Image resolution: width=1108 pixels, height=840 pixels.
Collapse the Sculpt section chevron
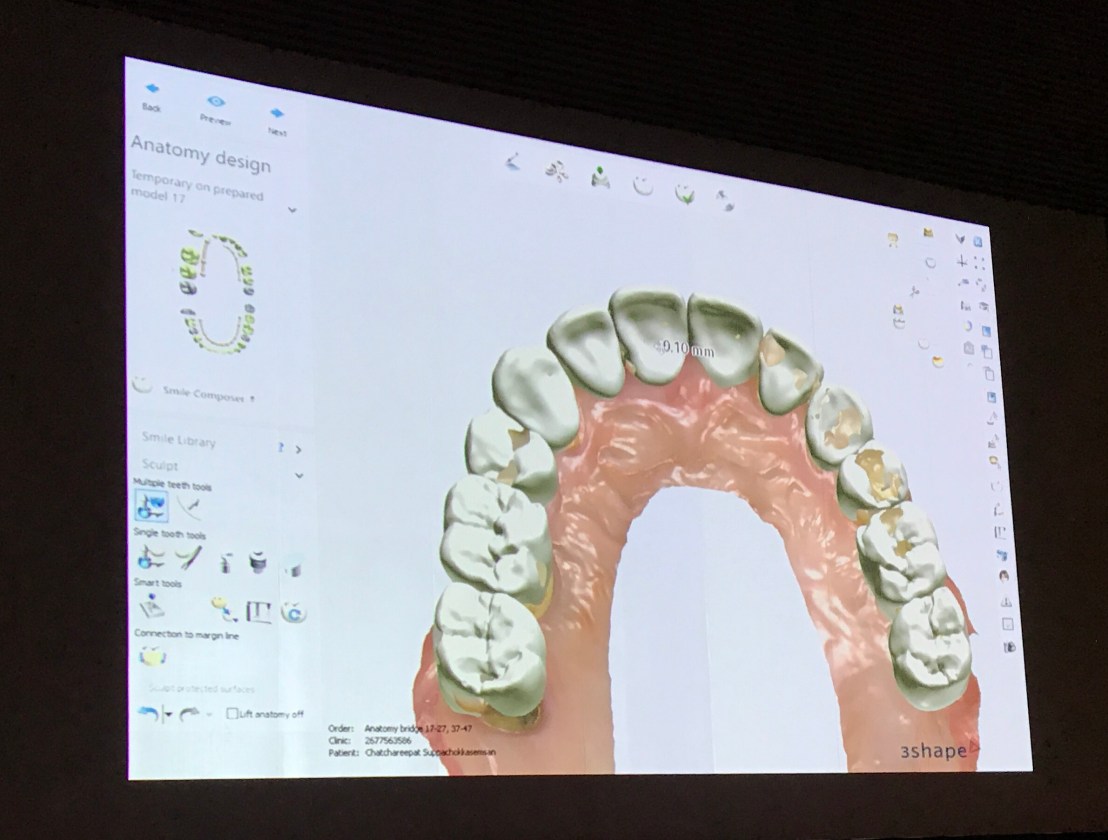click(x=298, y=475)
